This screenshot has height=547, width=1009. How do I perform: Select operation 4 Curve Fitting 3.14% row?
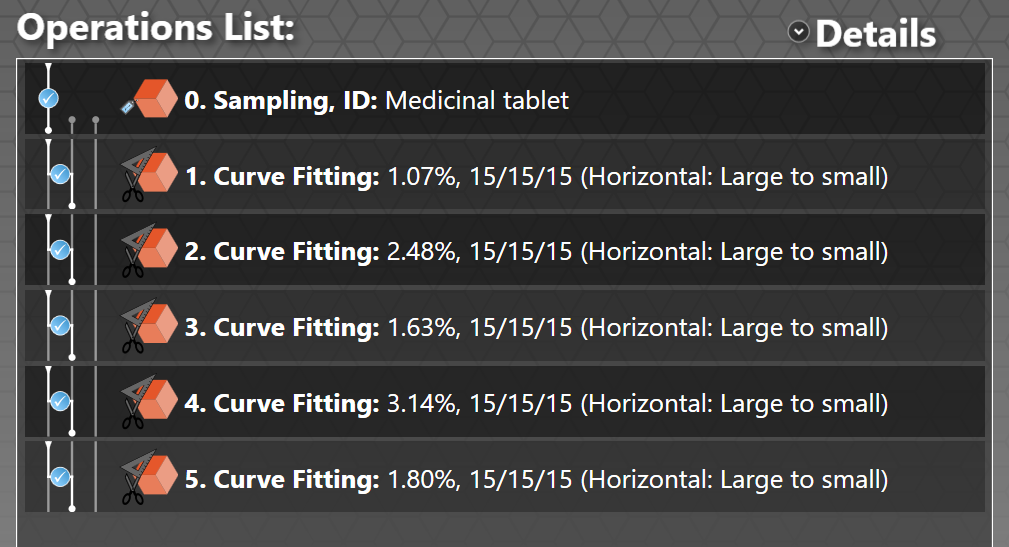(x=504, y=402)
